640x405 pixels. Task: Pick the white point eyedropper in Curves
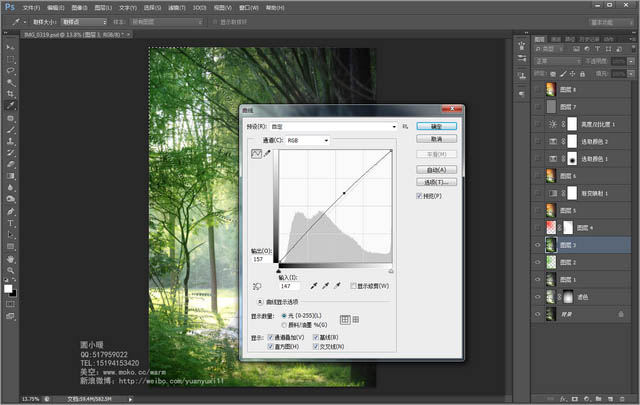click(338, 286)
